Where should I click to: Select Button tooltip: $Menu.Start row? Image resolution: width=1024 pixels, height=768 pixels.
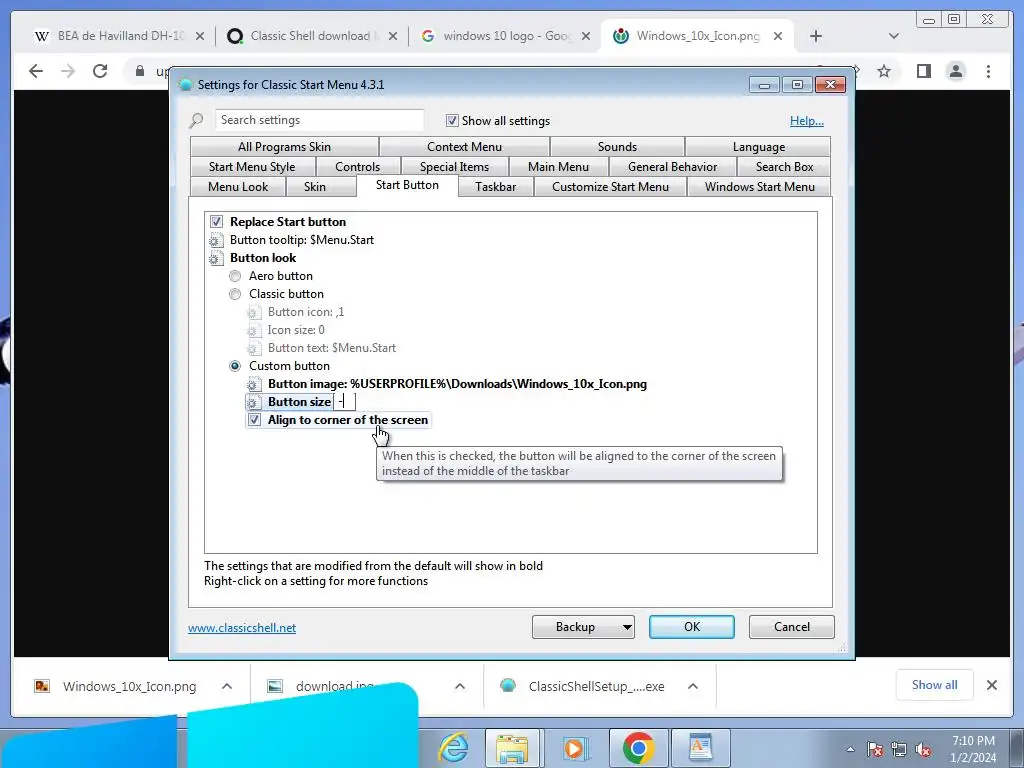[302, 240]
